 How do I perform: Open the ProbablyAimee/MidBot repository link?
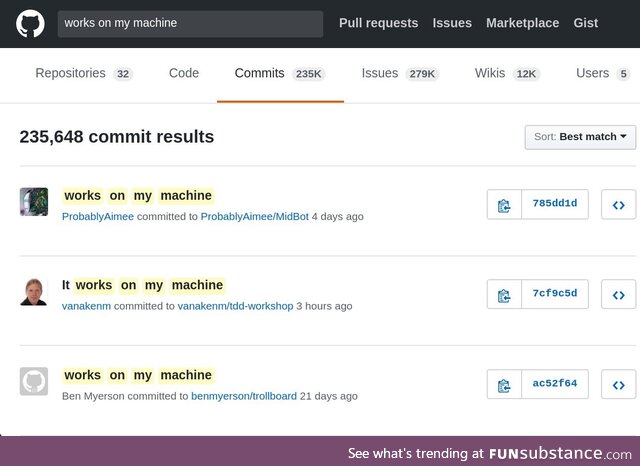255,217
